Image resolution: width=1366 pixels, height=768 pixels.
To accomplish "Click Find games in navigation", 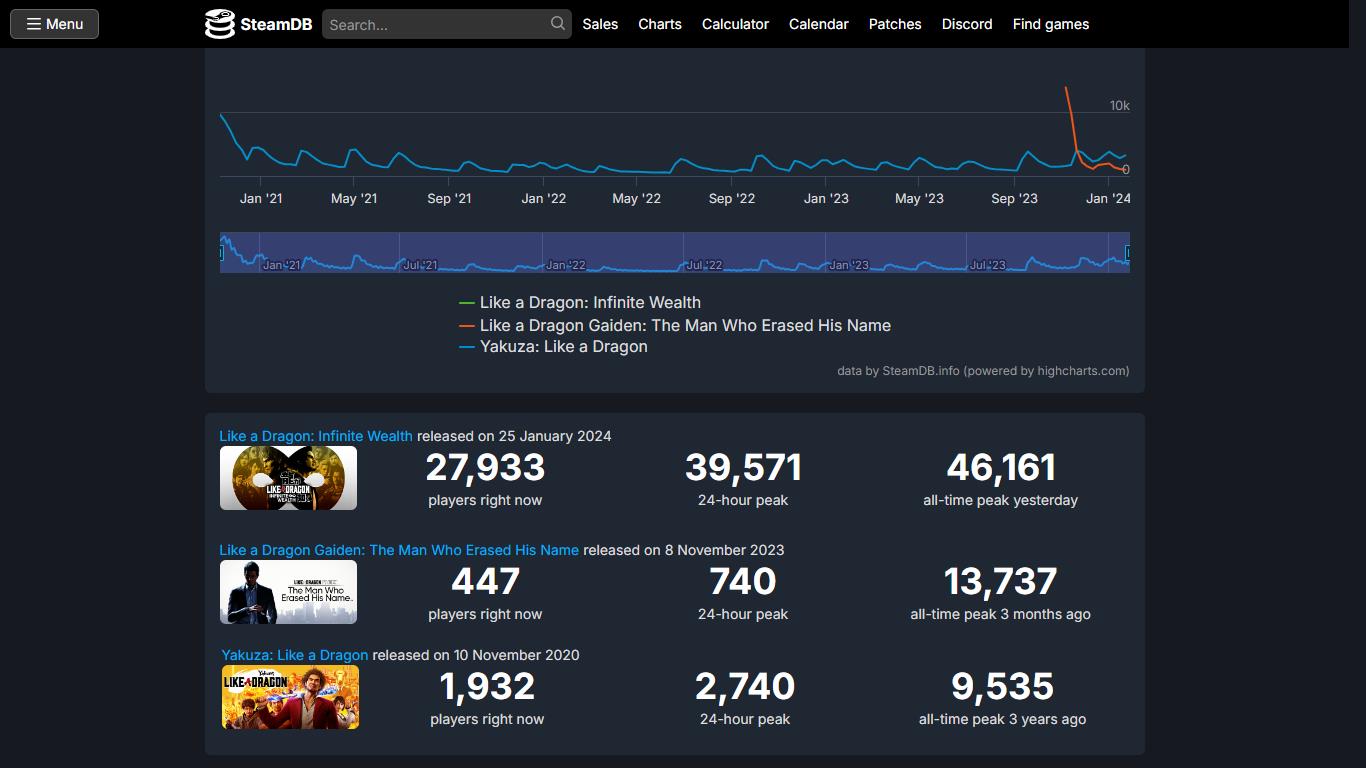I will tap(1050, 24).
